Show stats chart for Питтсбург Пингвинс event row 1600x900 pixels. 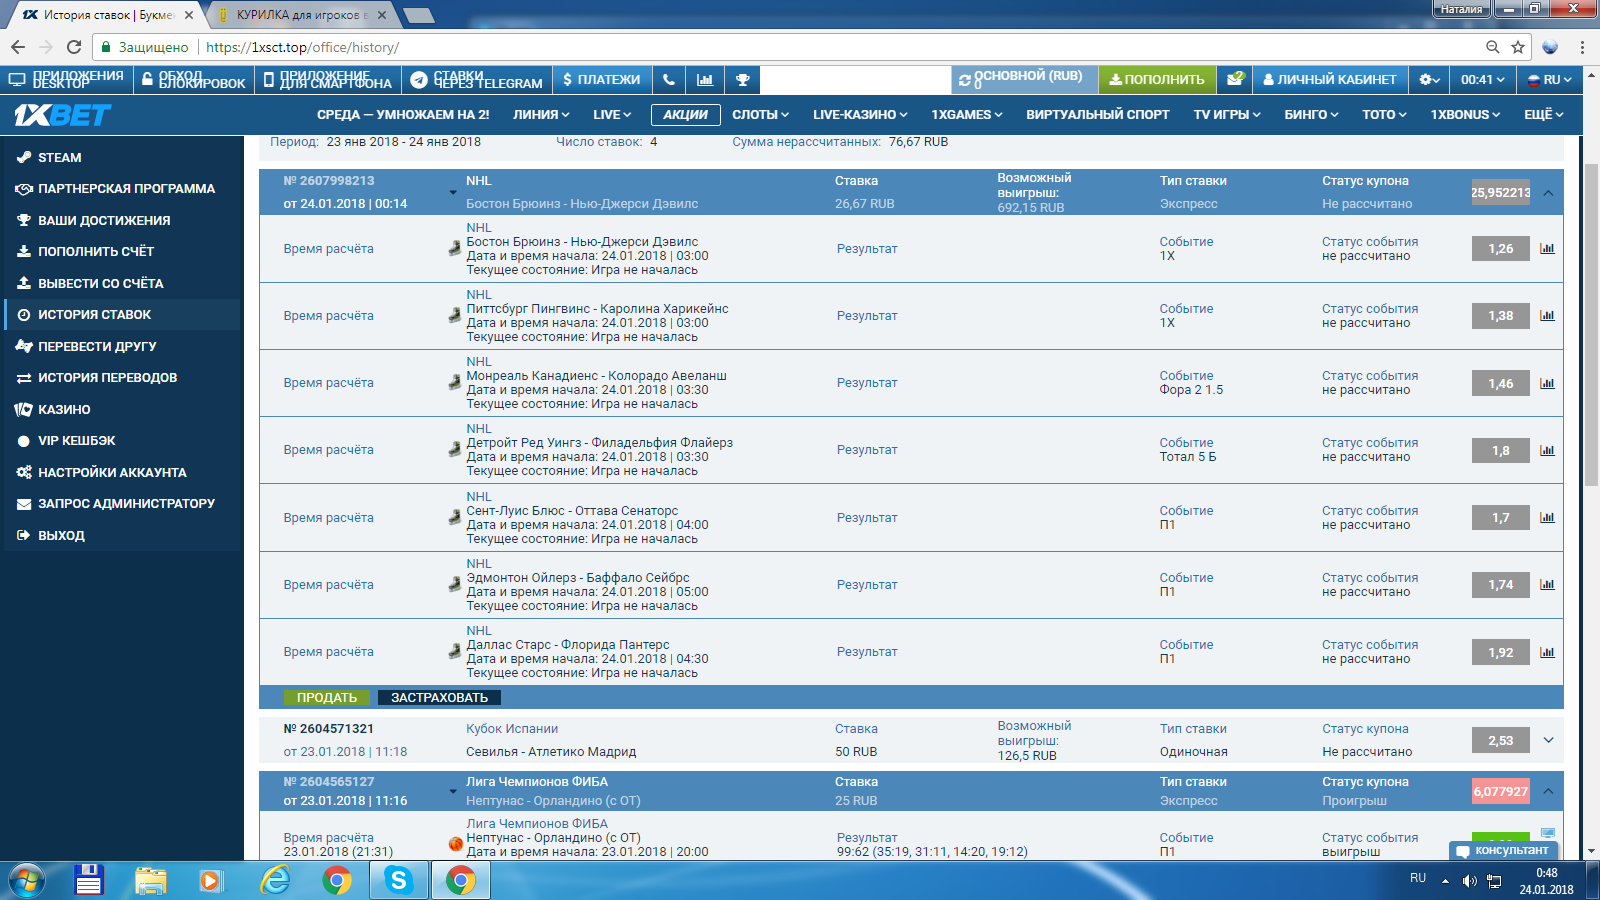pos(1547,316)
